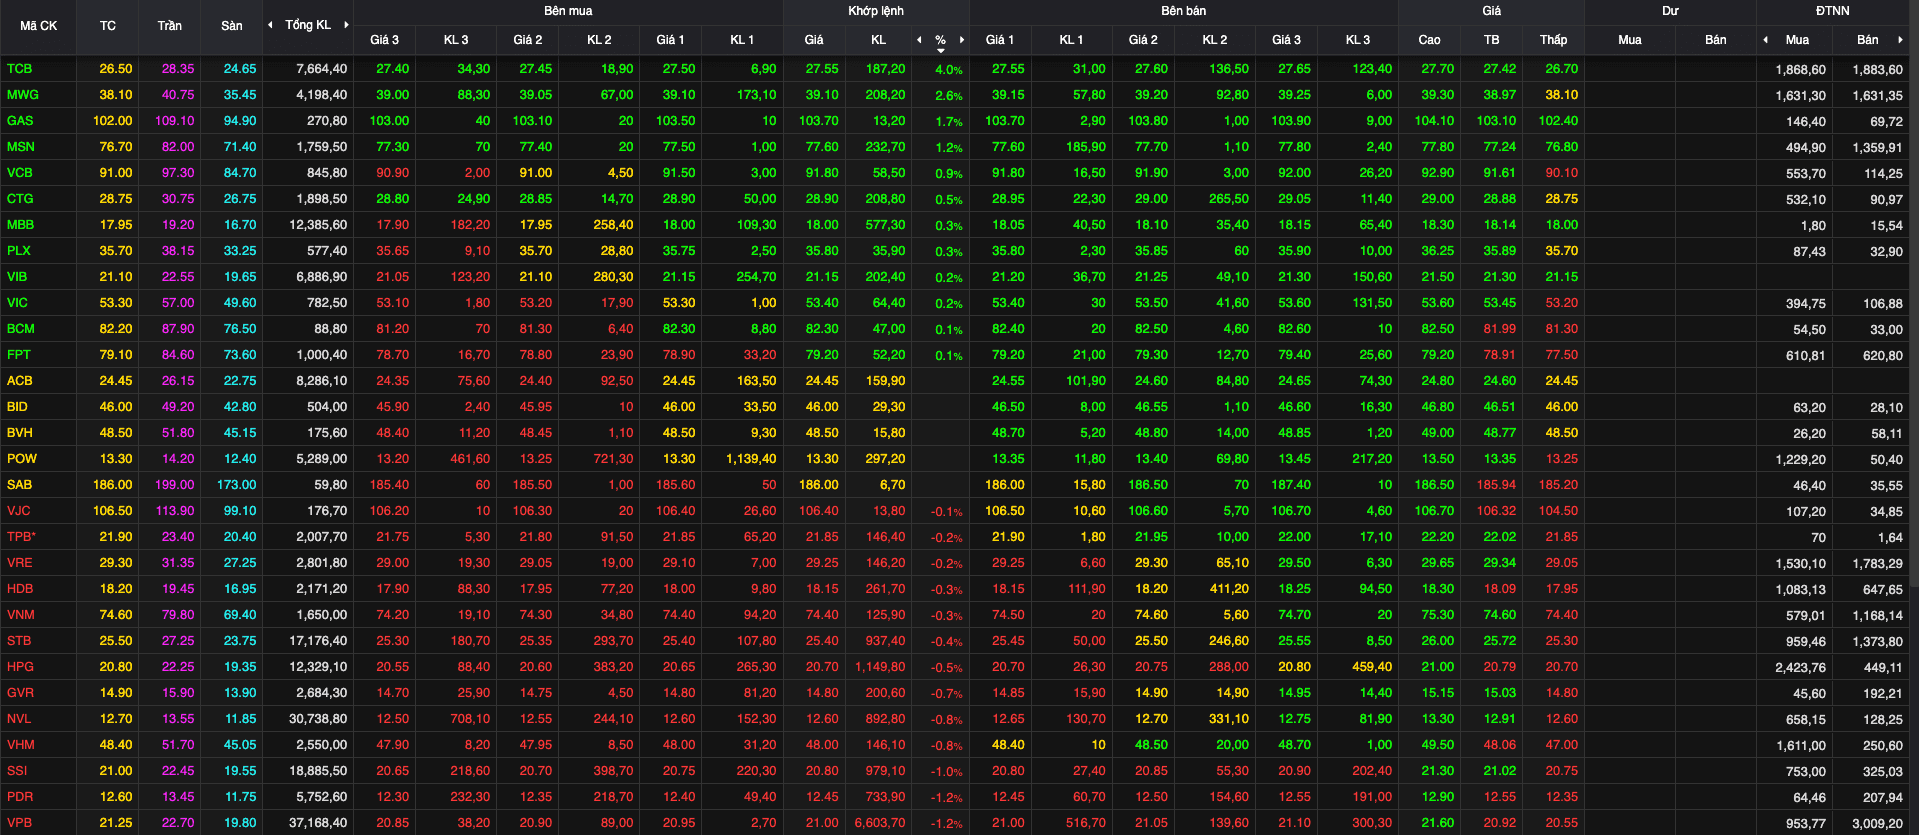
Task: Select VIB ticker symbol
Action: pos(17,277)
